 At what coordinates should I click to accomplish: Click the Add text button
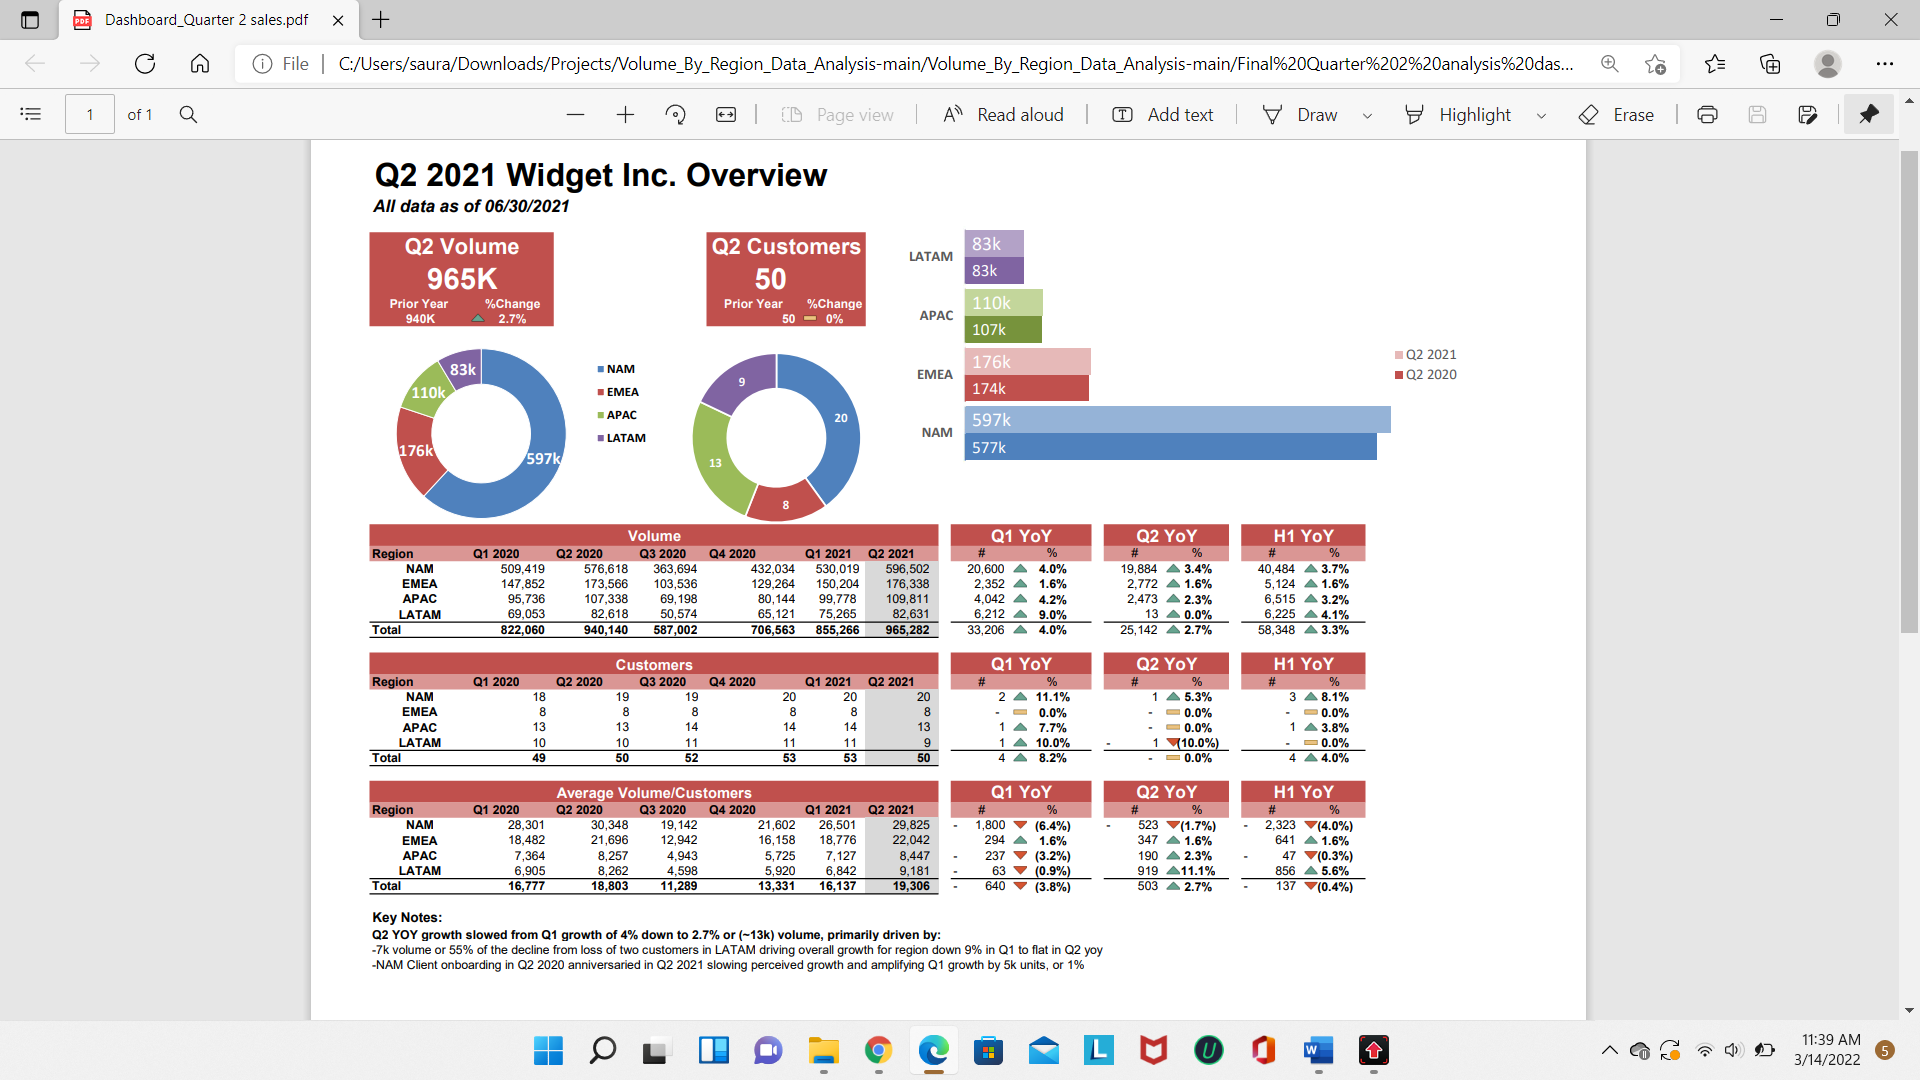(1161, 114)
